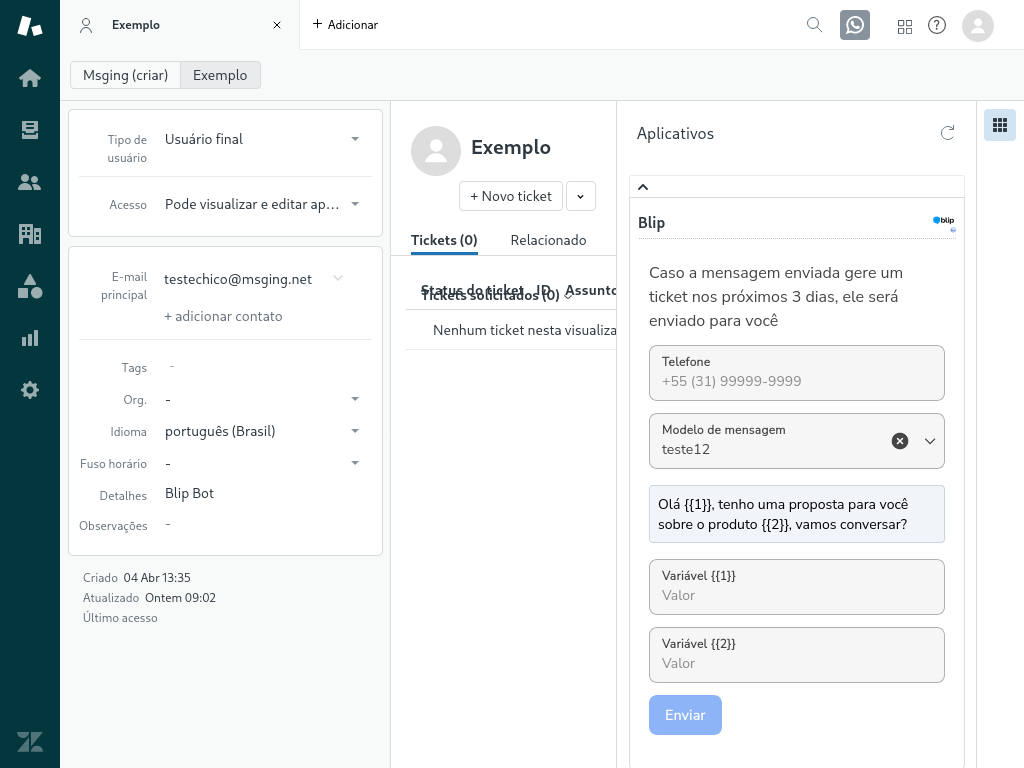Screen dimensions: 1024x768
Task: Open the Zendesk home dashboard icon
Action: [29, 77]
